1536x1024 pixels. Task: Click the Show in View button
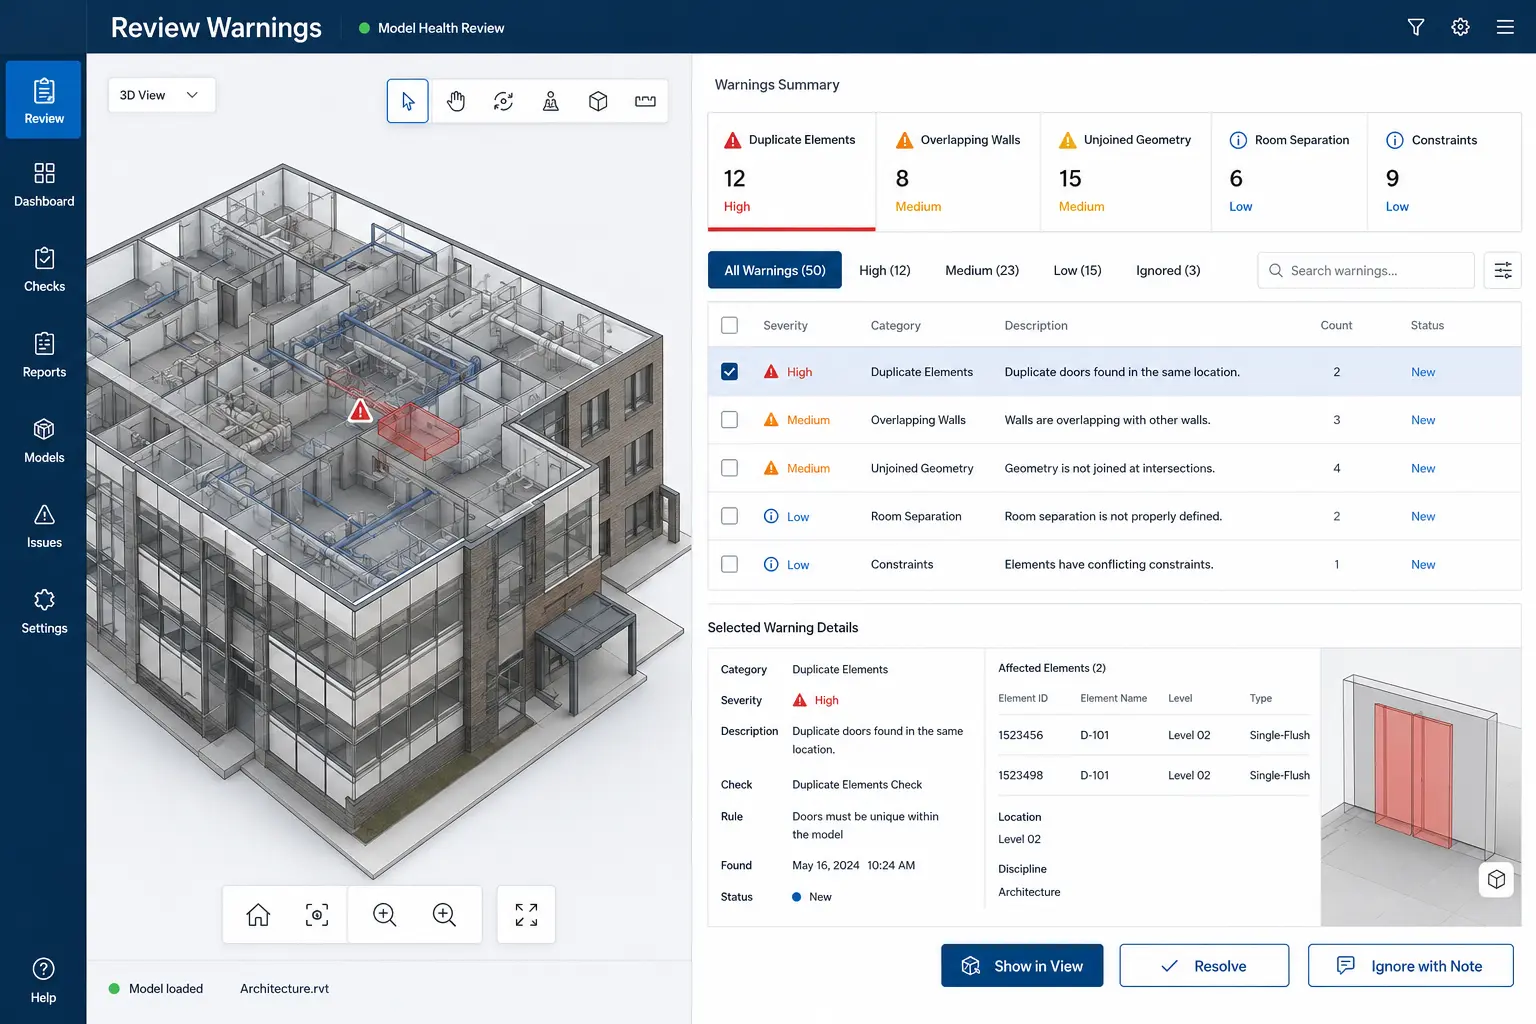(1022, 966)
